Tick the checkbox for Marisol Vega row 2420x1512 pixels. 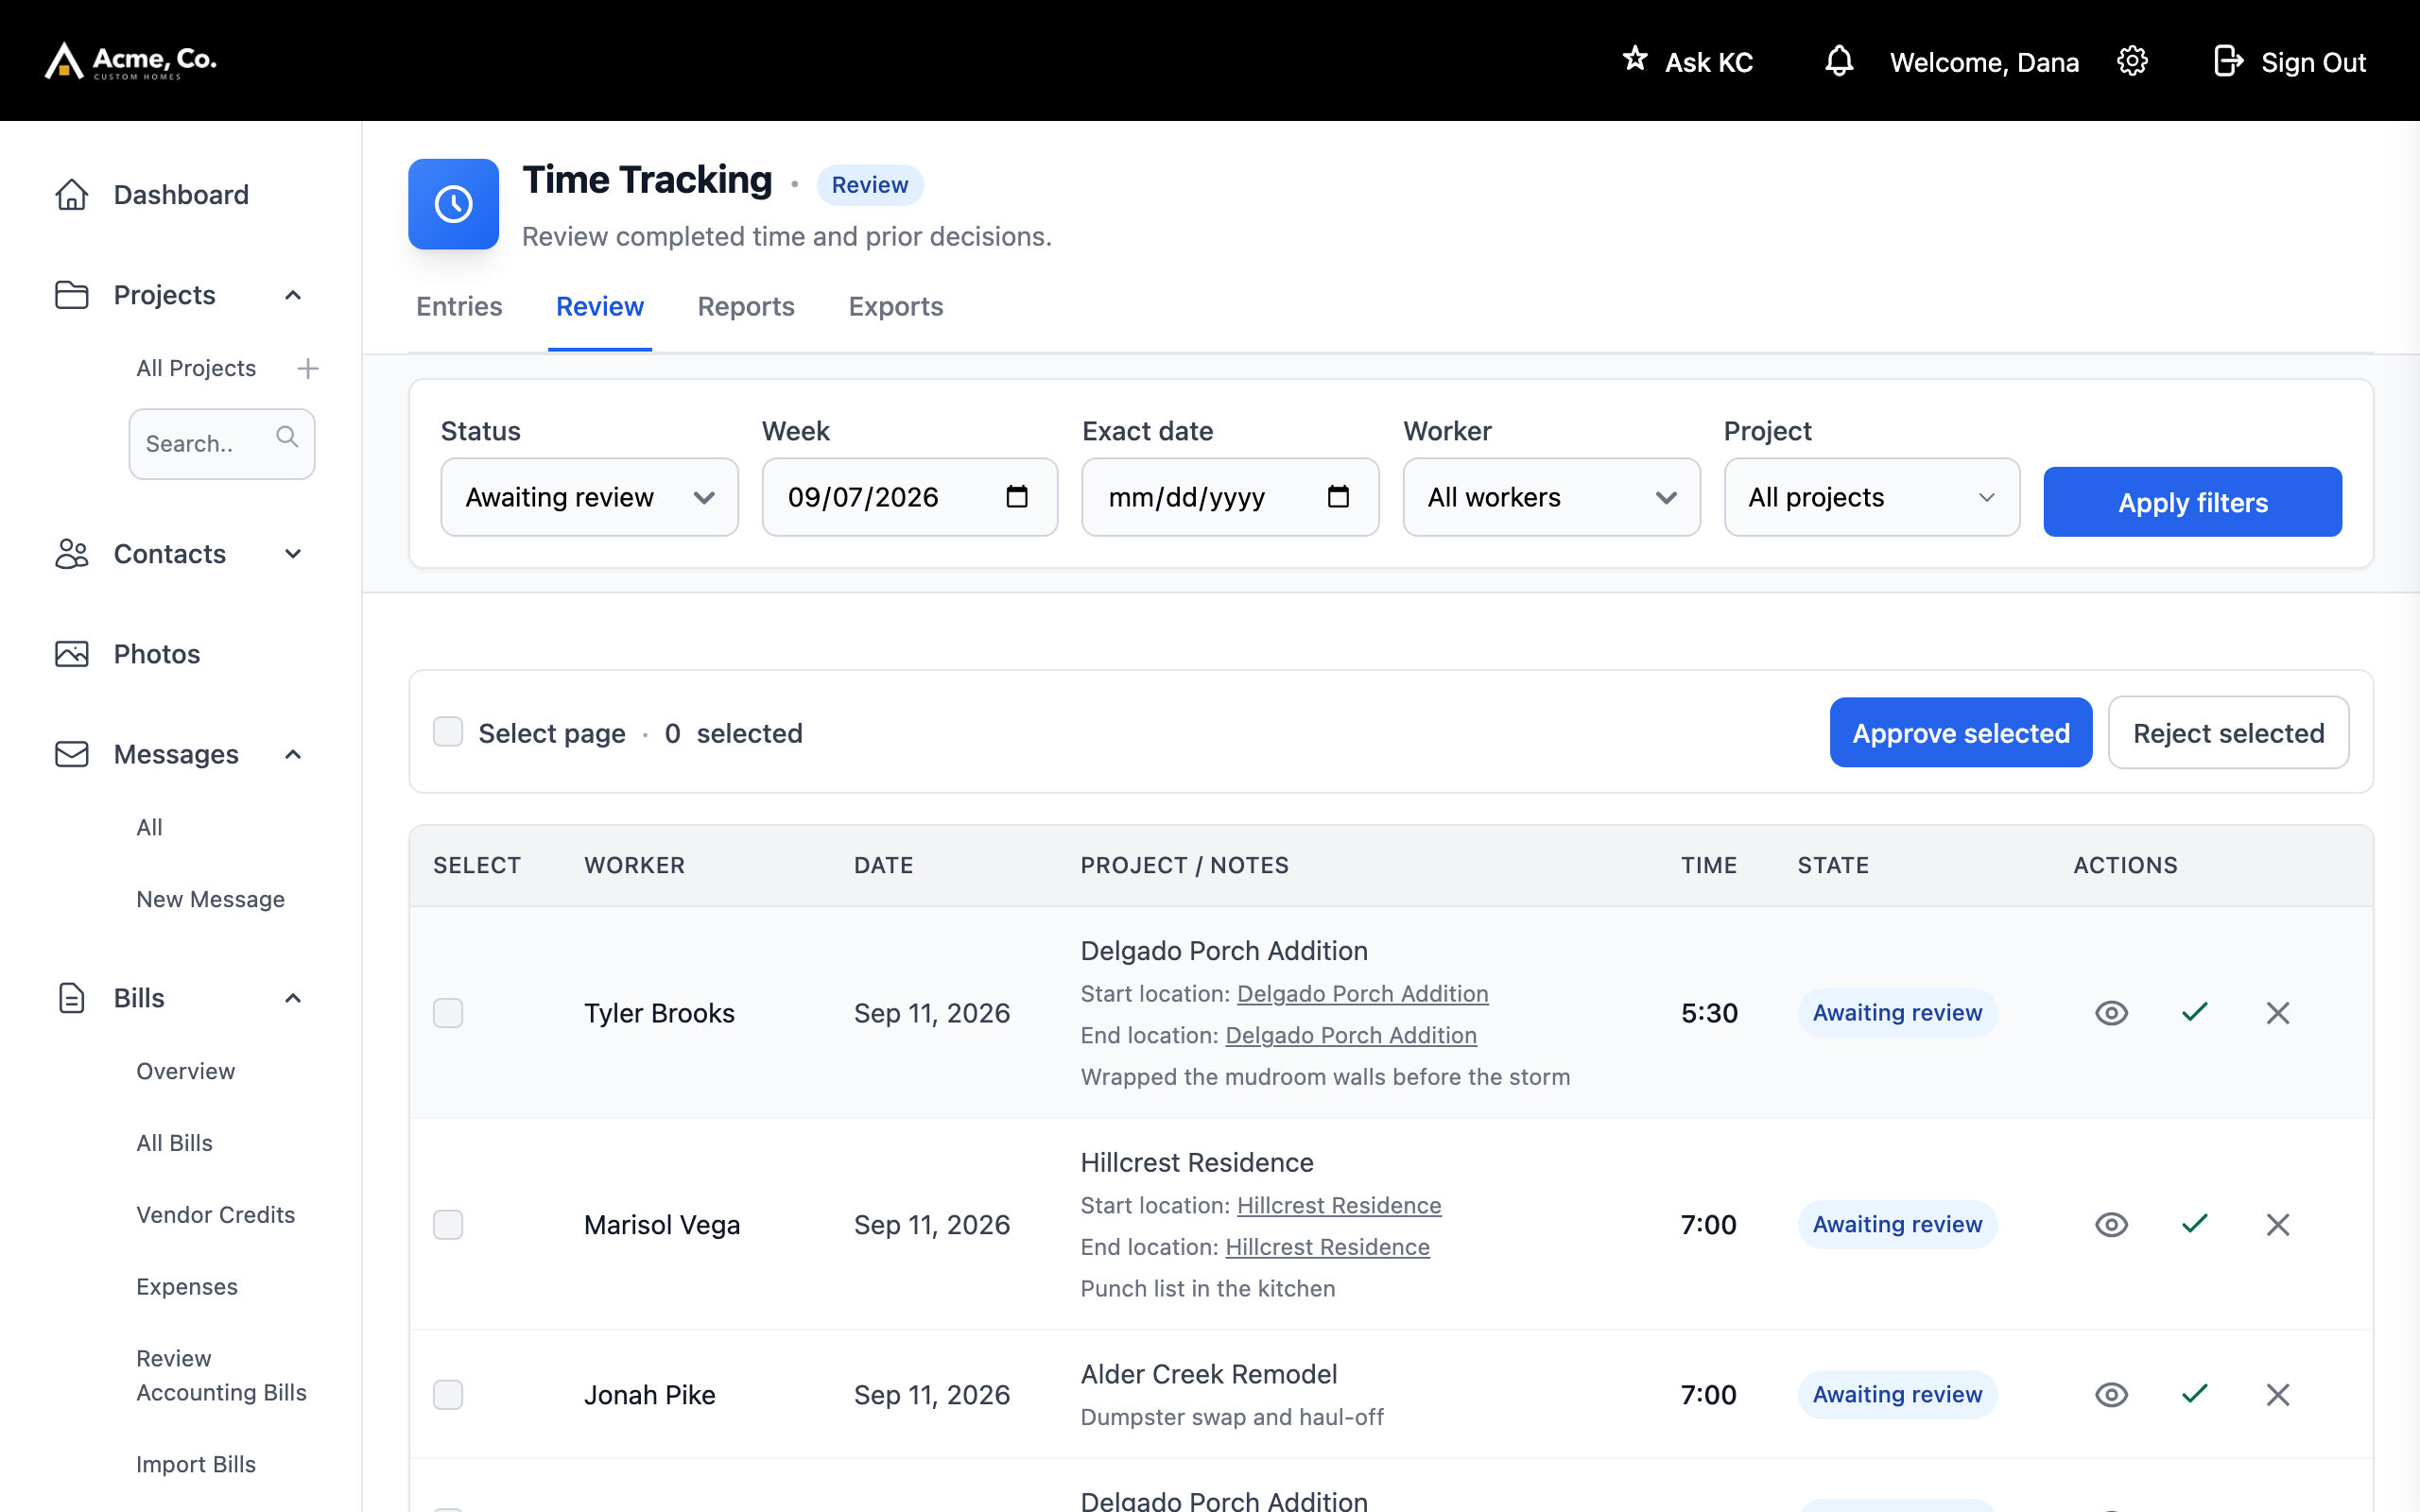(448, 1224)
